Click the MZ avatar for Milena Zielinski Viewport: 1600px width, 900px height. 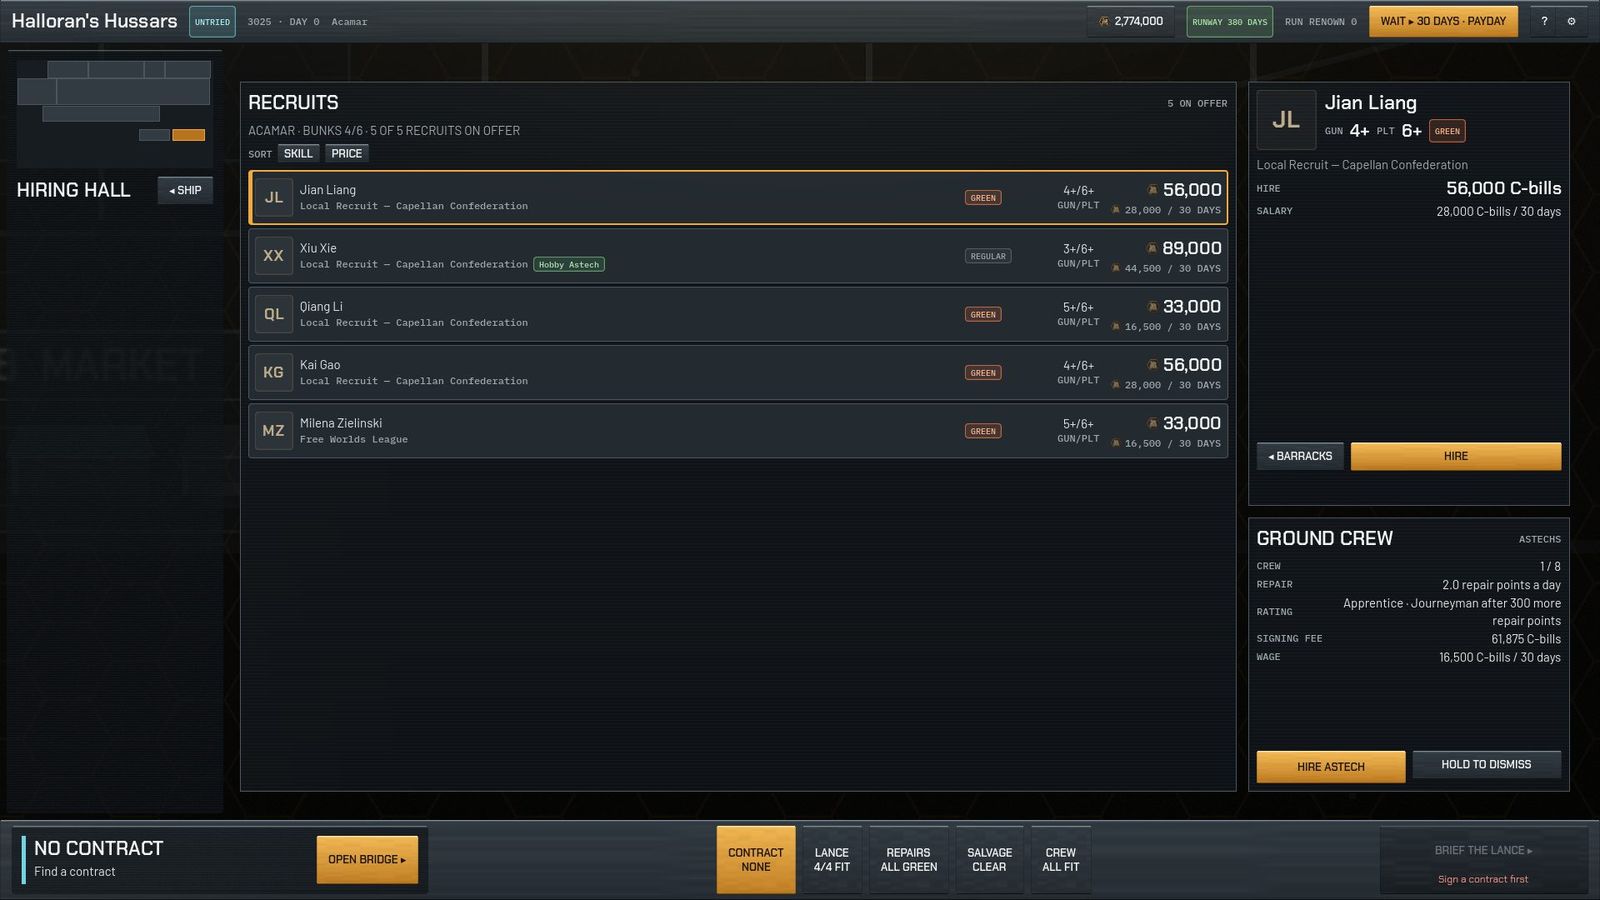click(274, 431)
